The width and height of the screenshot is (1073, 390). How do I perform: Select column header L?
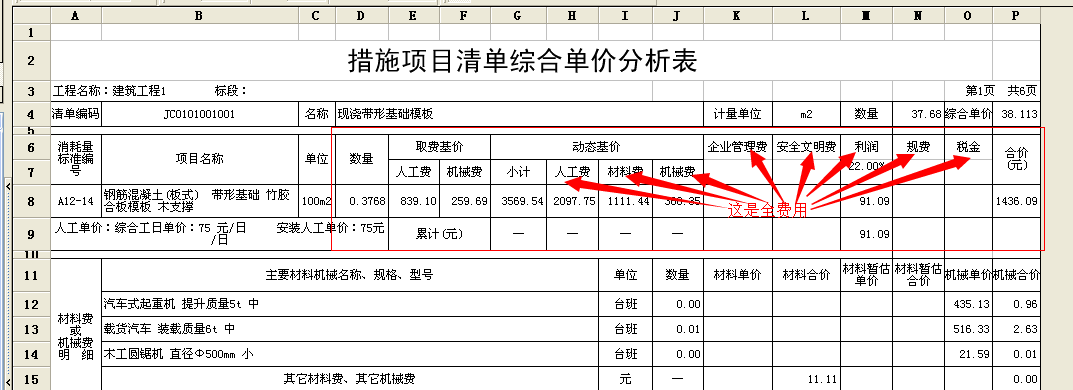806,16
